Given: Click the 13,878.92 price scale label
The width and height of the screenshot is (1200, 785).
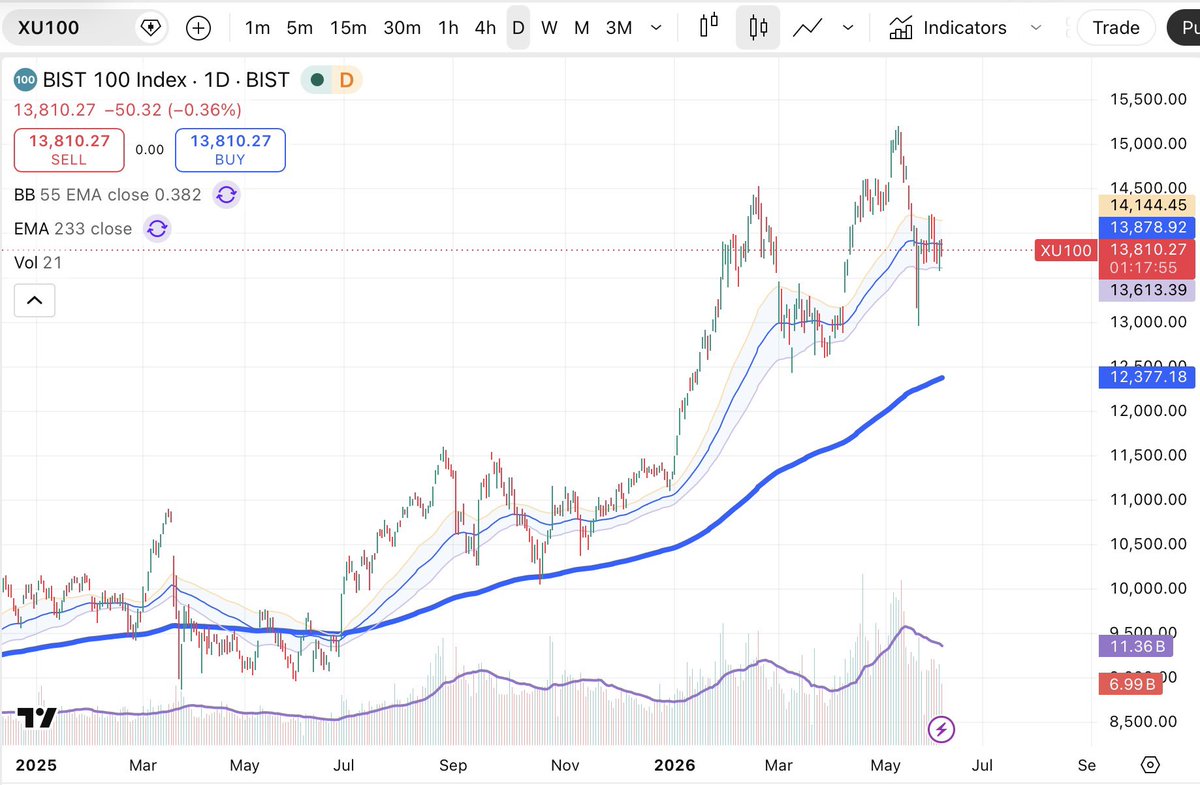Looking at the screenshot, I should click(1146, 228).
